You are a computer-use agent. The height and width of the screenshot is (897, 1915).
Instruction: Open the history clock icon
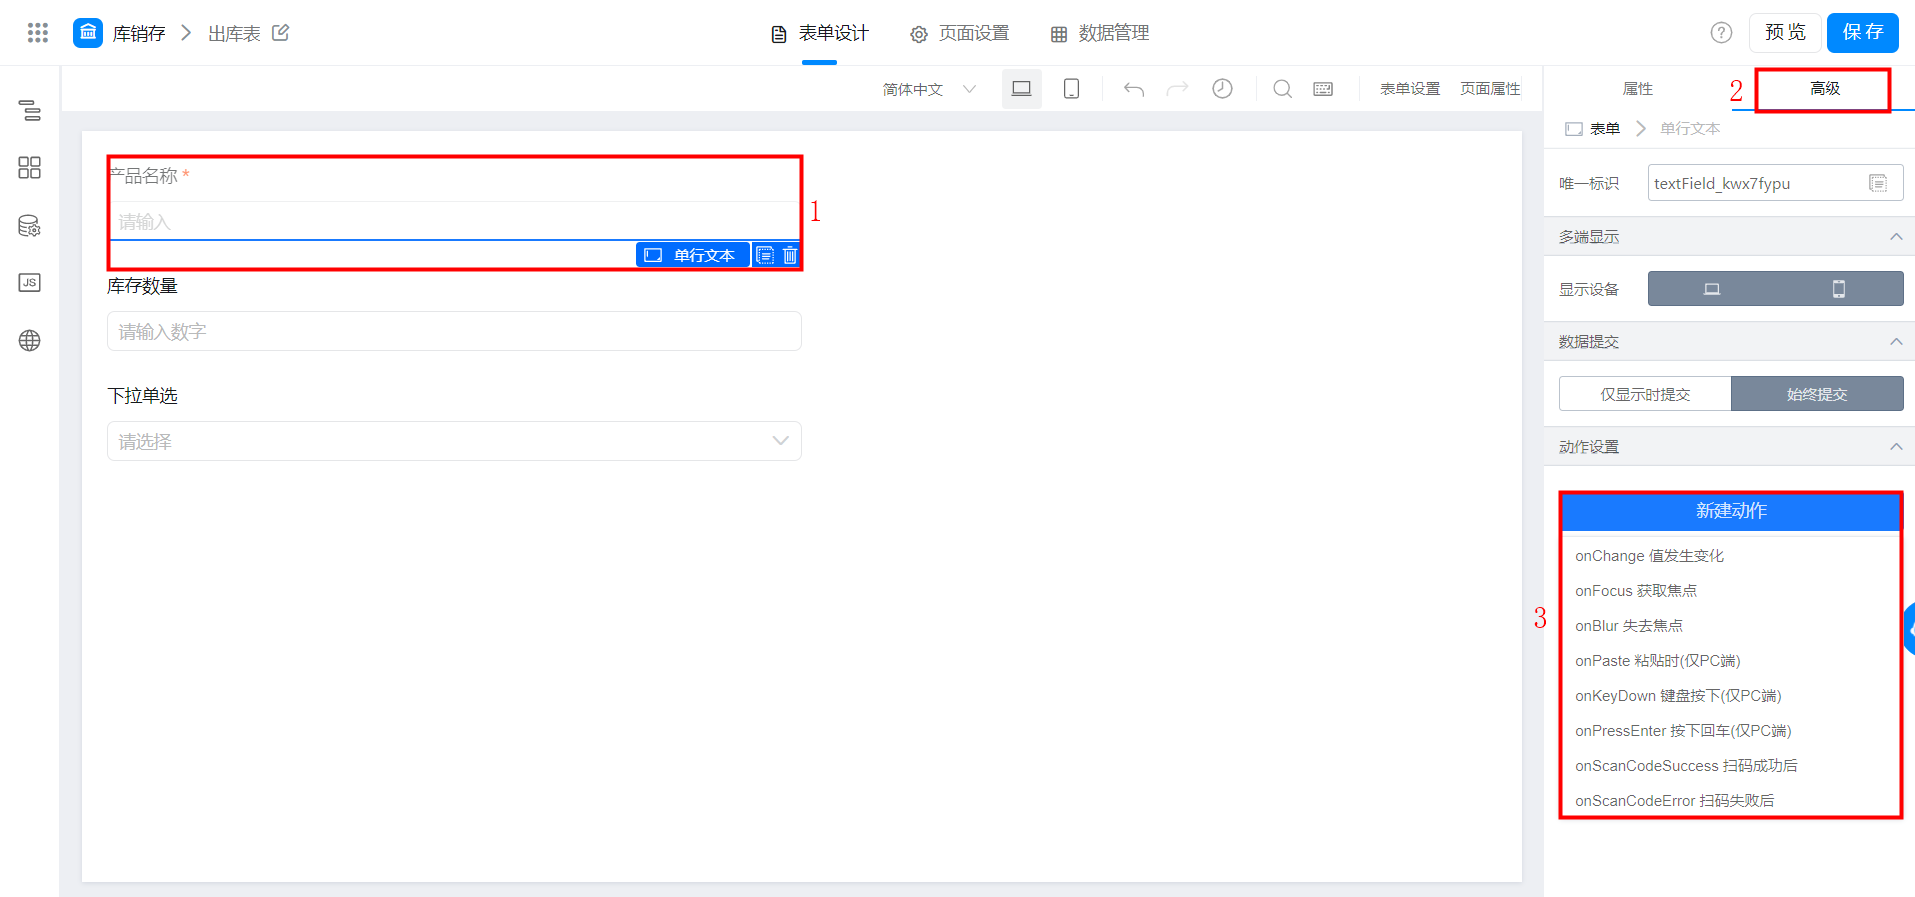pyautogui.click(x=1222, y=89)
